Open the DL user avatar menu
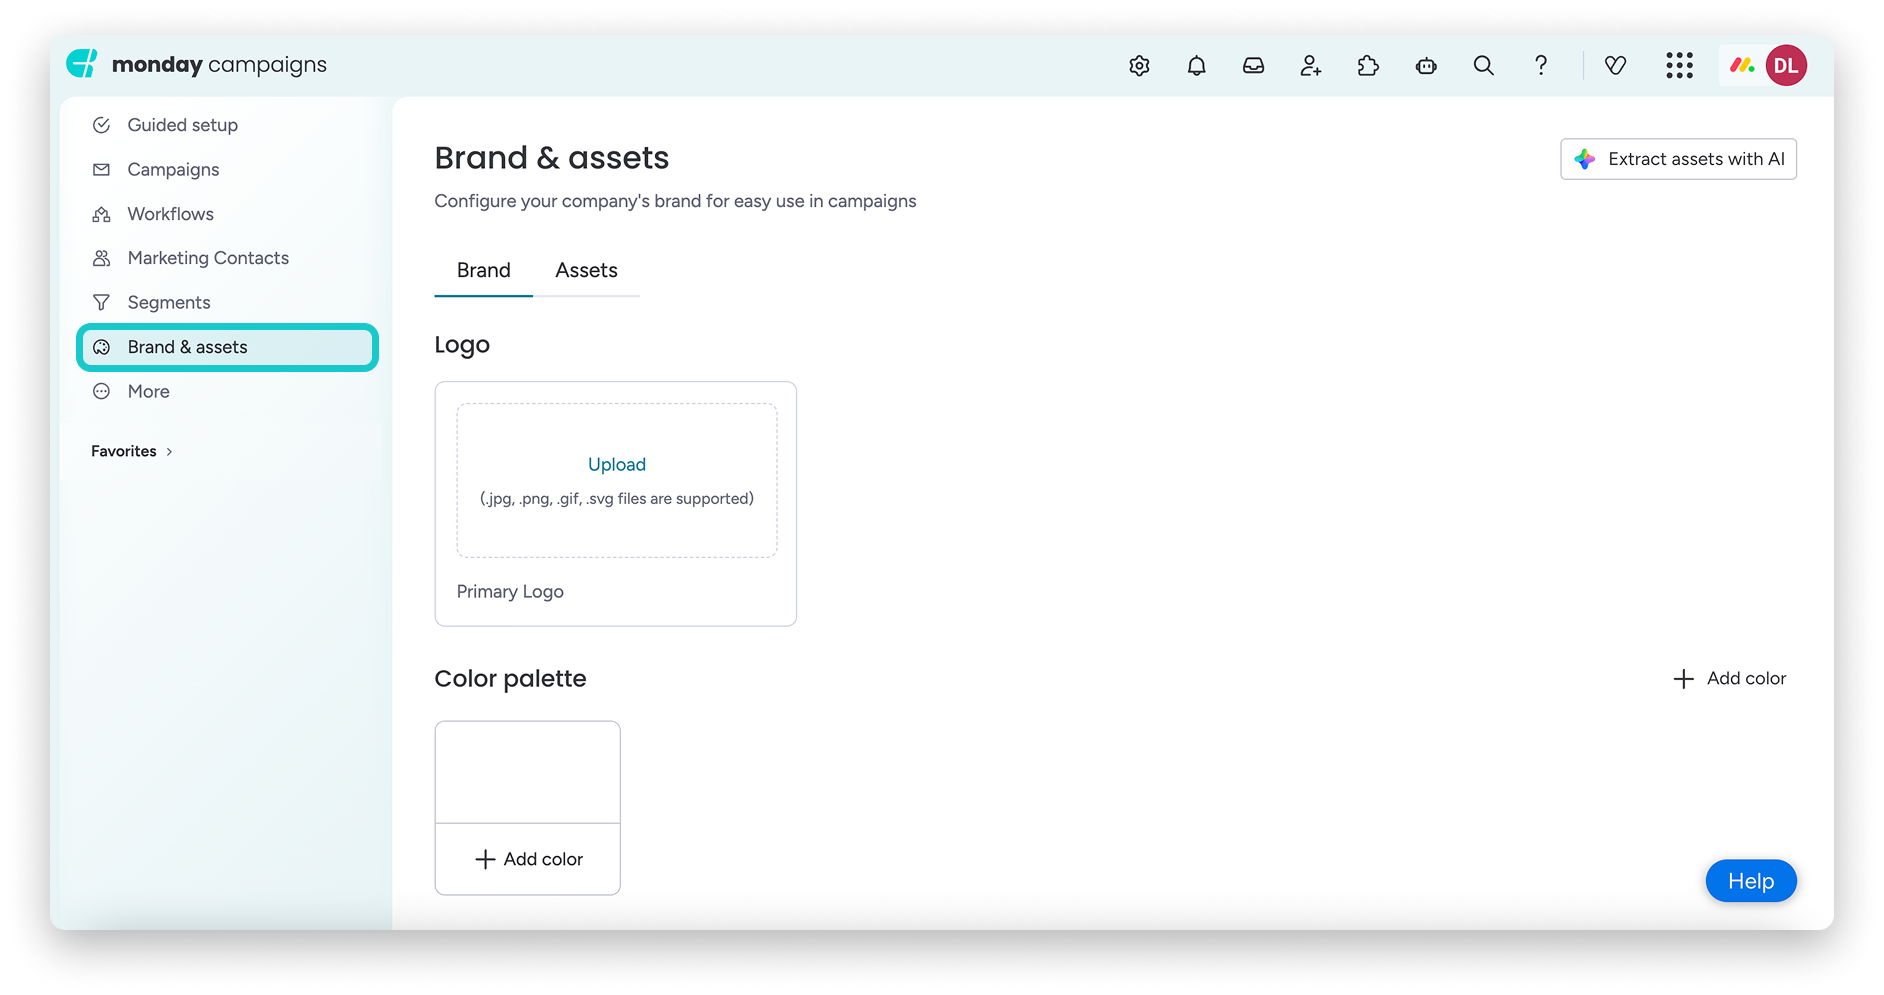 point(1786,66)
